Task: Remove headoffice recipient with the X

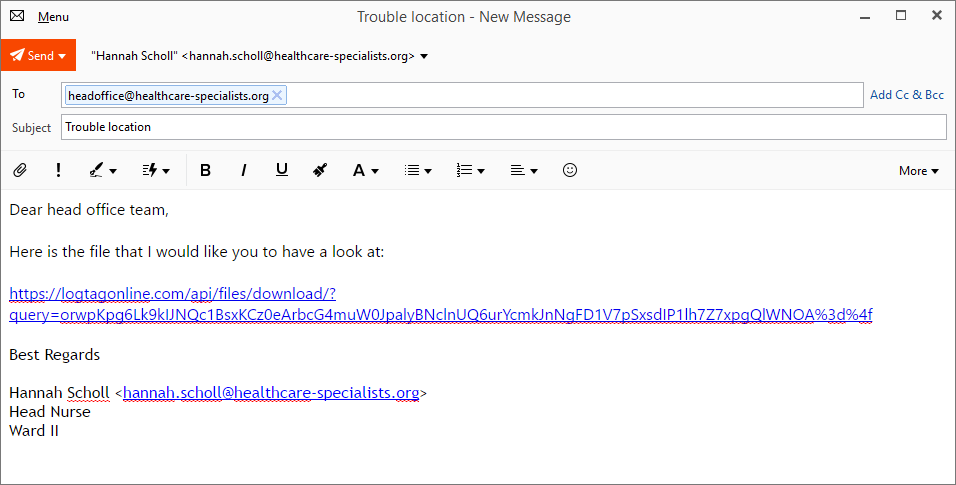Action: pos(277,95)
